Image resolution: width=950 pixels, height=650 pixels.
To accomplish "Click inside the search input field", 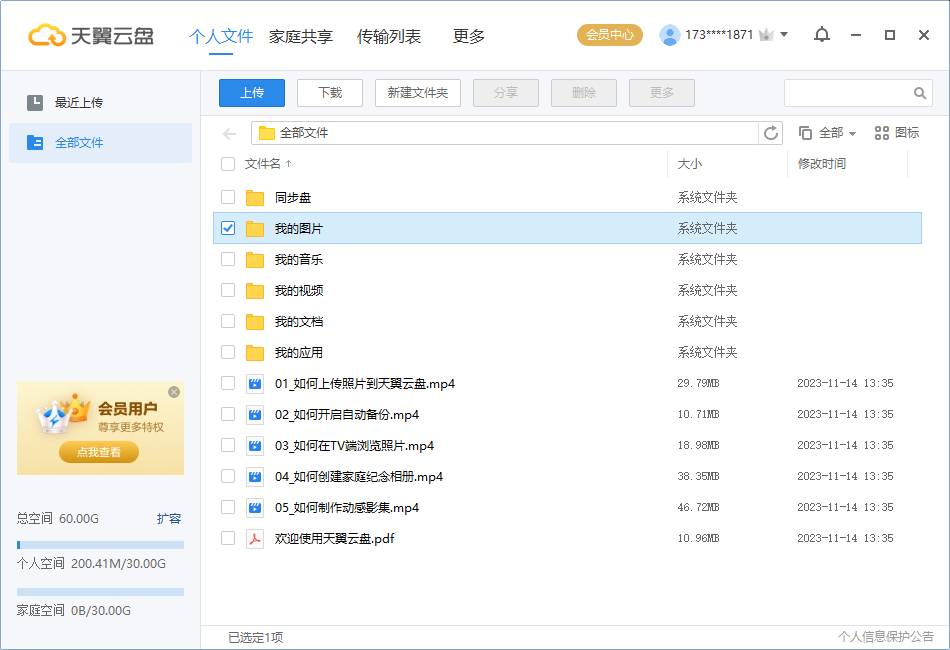I will pos(850,92).
